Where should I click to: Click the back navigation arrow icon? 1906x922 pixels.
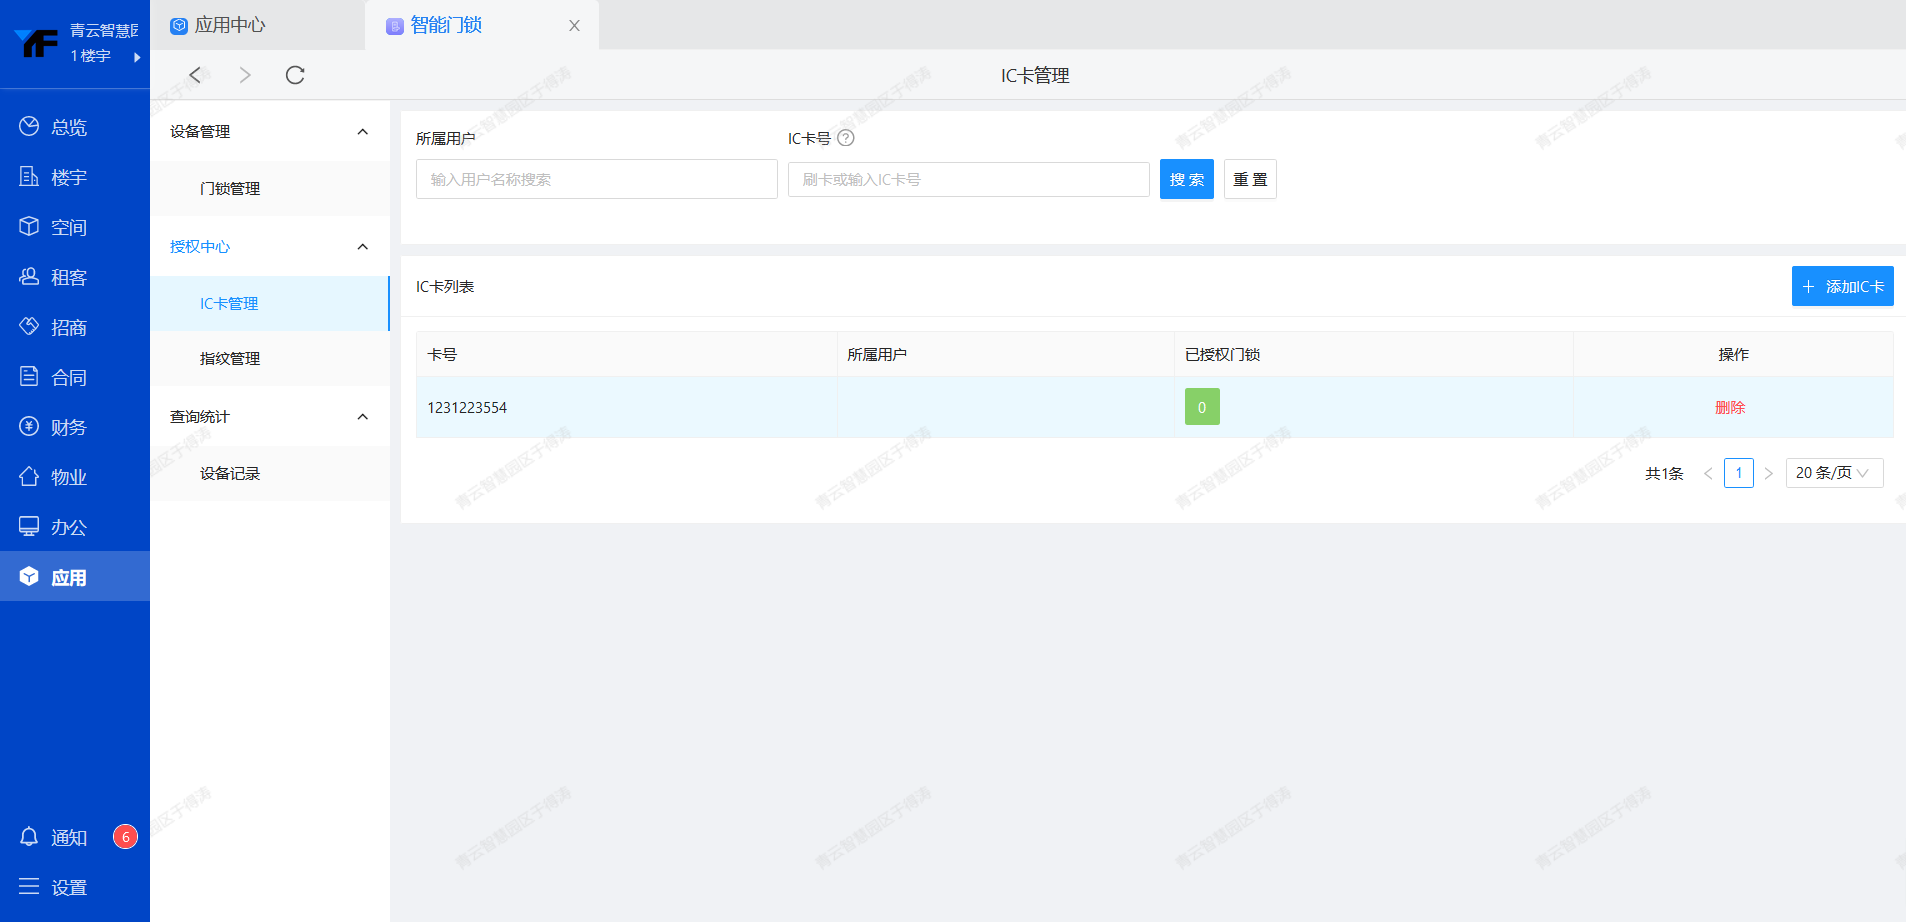click(195, 75)
